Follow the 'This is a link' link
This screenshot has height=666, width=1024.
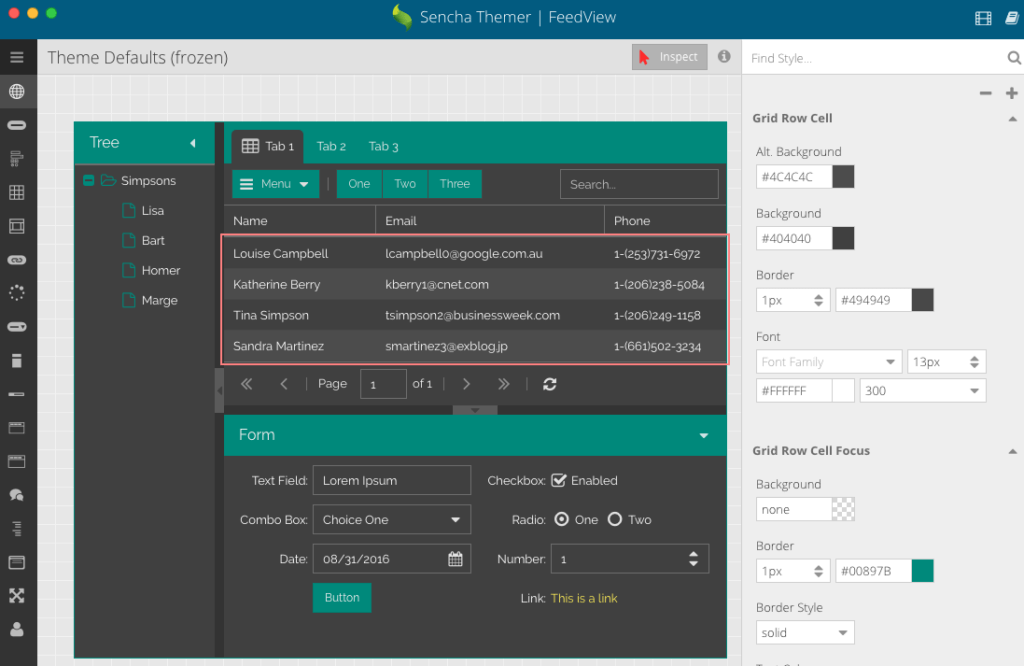click(584, 598)
